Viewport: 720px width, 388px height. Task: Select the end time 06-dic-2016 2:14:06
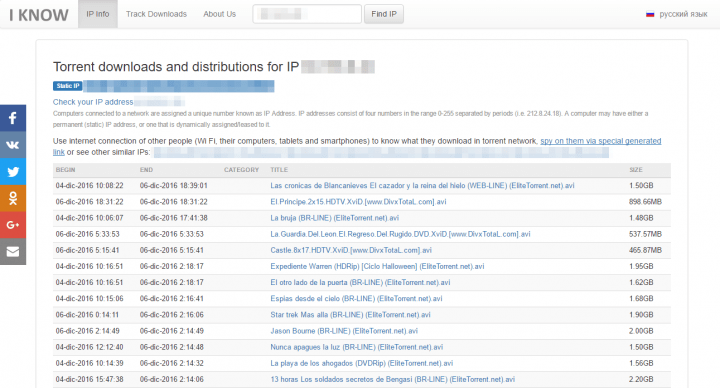click(x=172, y=379)
